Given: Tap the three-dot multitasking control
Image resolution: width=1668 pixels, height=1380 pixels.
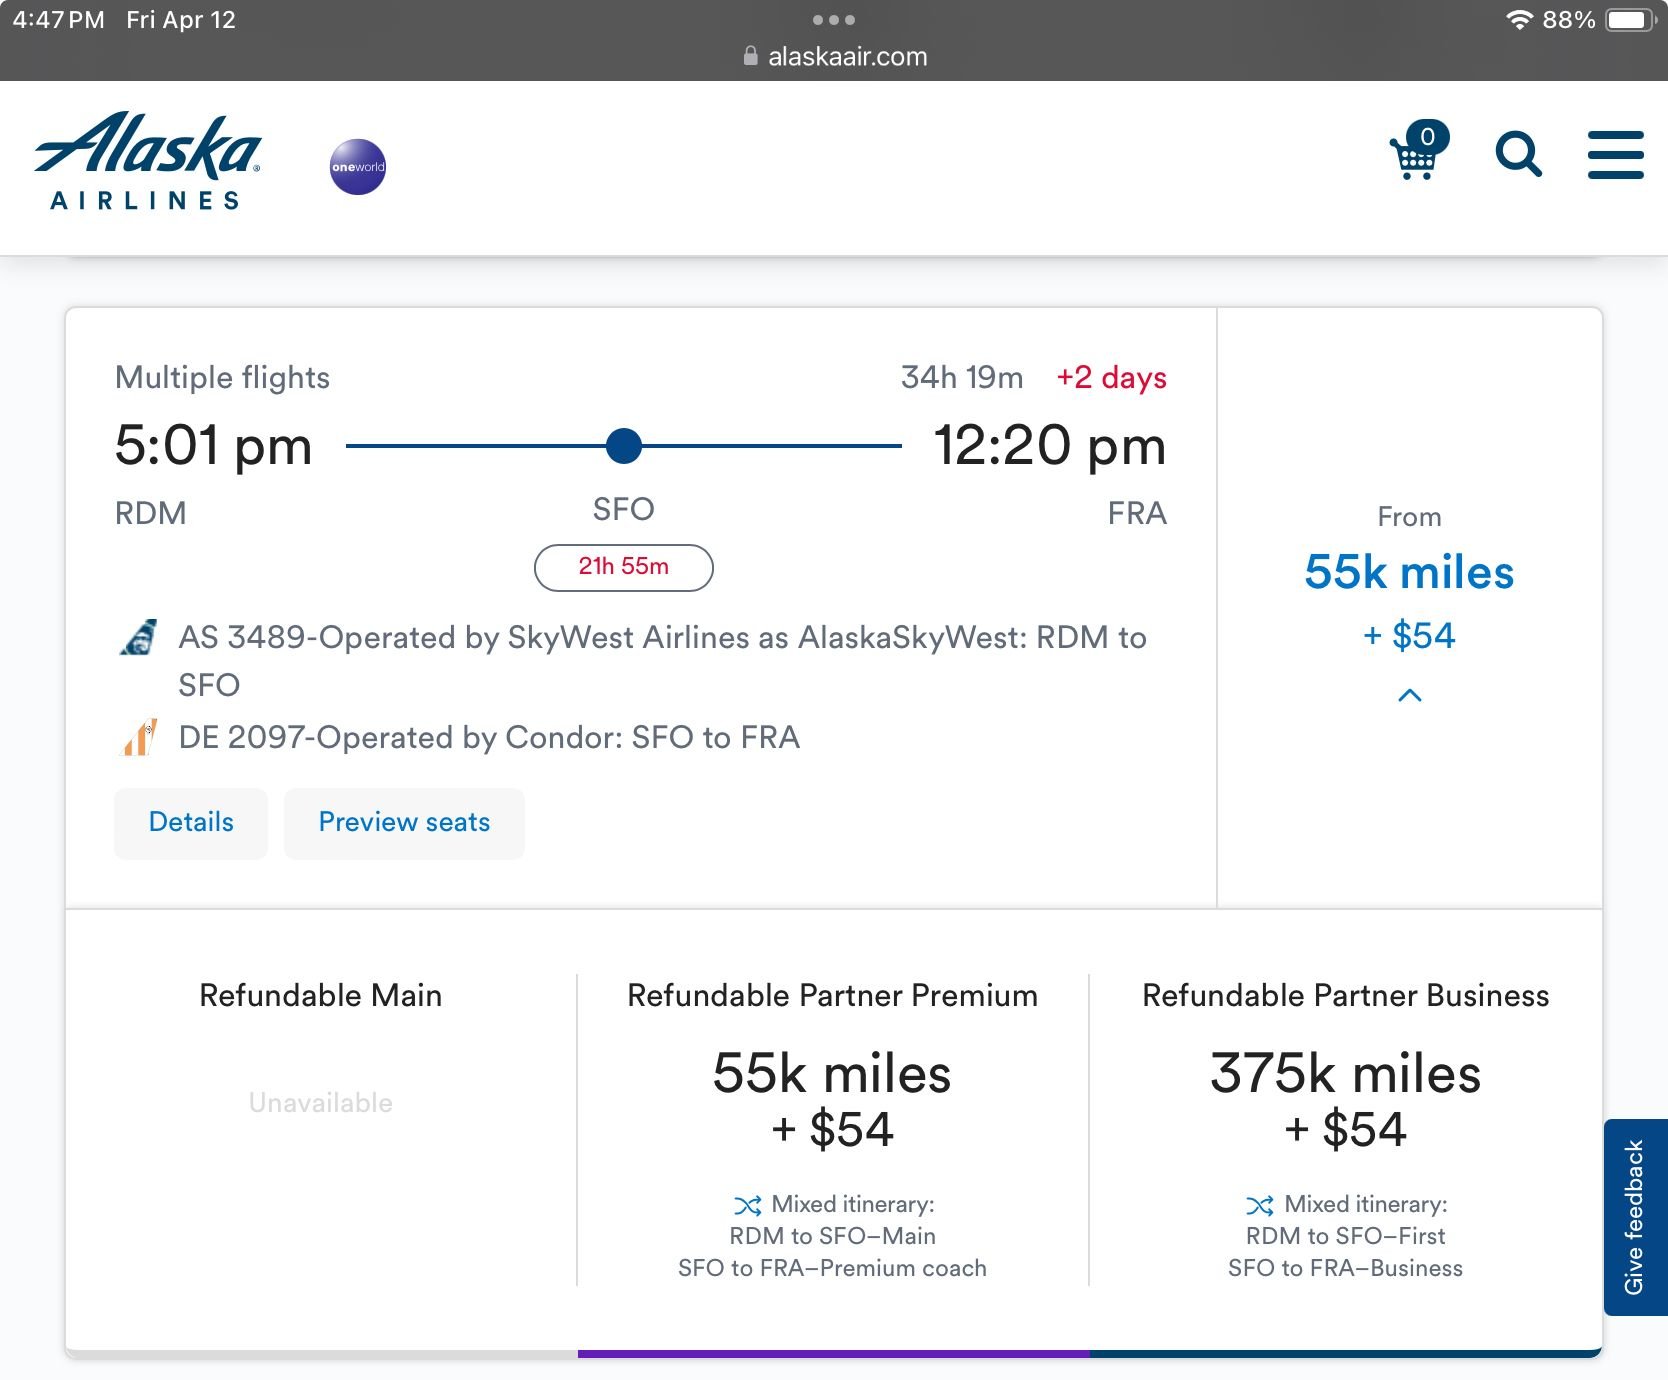Looking at the screenshot, I should pos(833,20).
